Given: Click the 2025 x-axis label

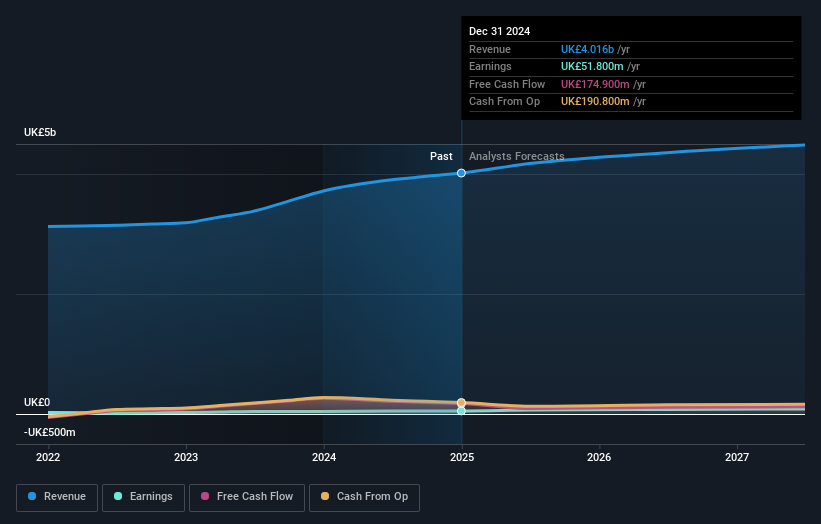Looking at the screenshot, I should pos(462,458).
